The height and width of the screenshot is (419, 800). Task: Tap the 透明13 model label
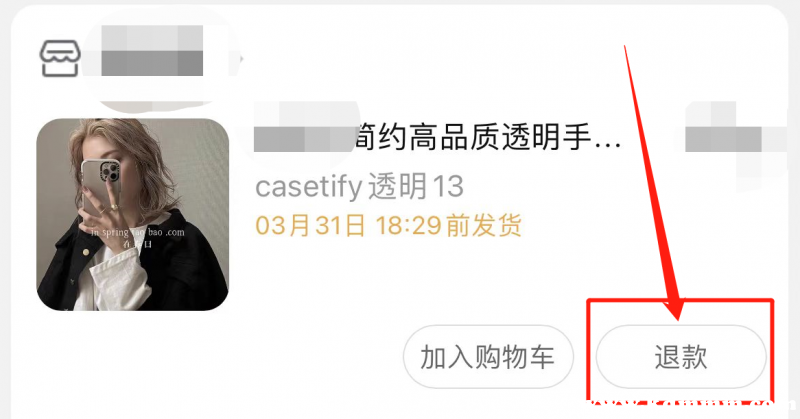coord(416,186)
